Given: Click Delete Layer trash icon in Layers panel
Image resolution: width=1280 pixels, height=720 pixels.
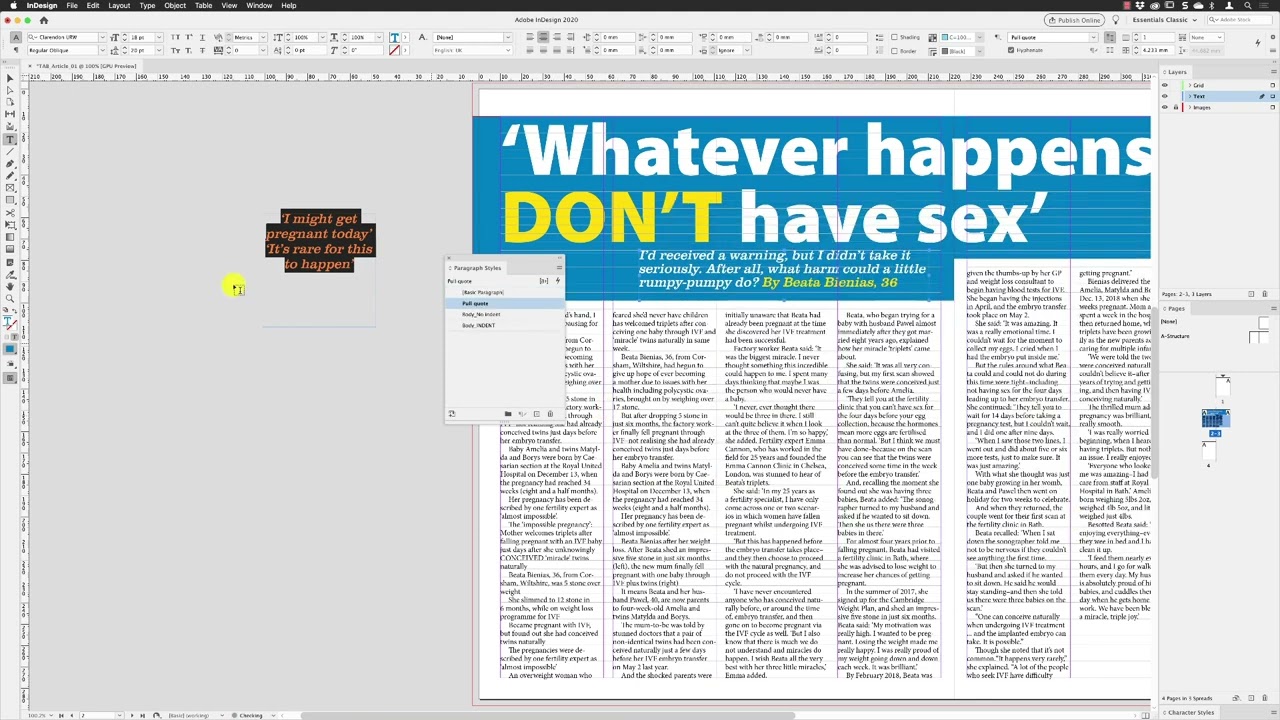Looking at the screenshot, I should tap(1264, 294).
